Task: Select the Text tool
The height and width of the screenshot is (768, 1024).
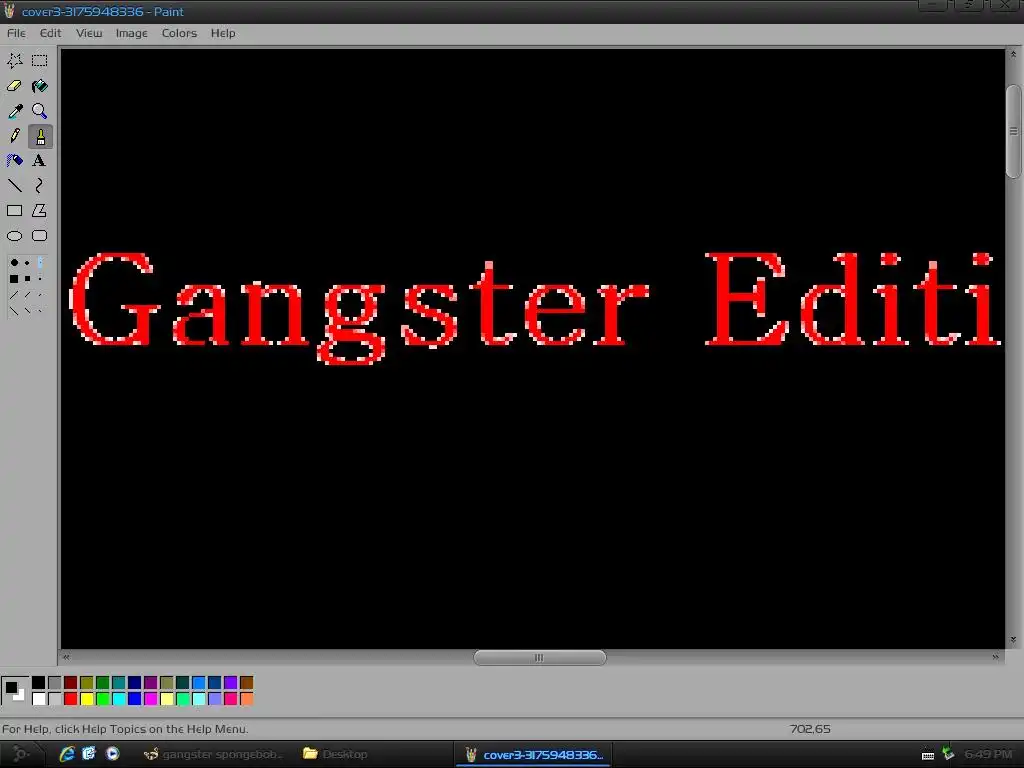Action: [40, 161]
